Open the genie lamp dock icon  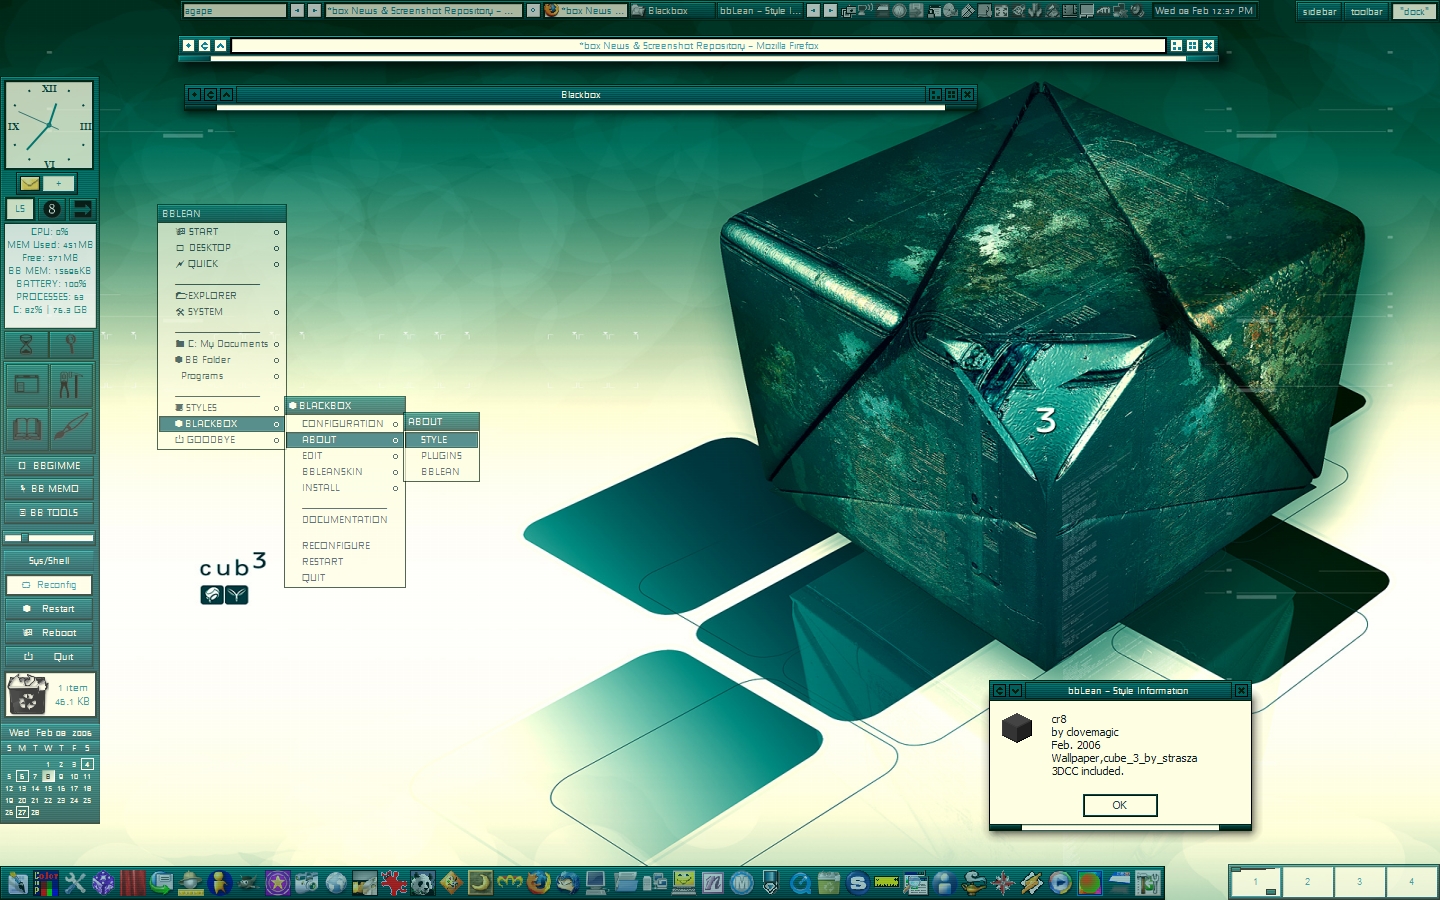(x=973, y=883)
